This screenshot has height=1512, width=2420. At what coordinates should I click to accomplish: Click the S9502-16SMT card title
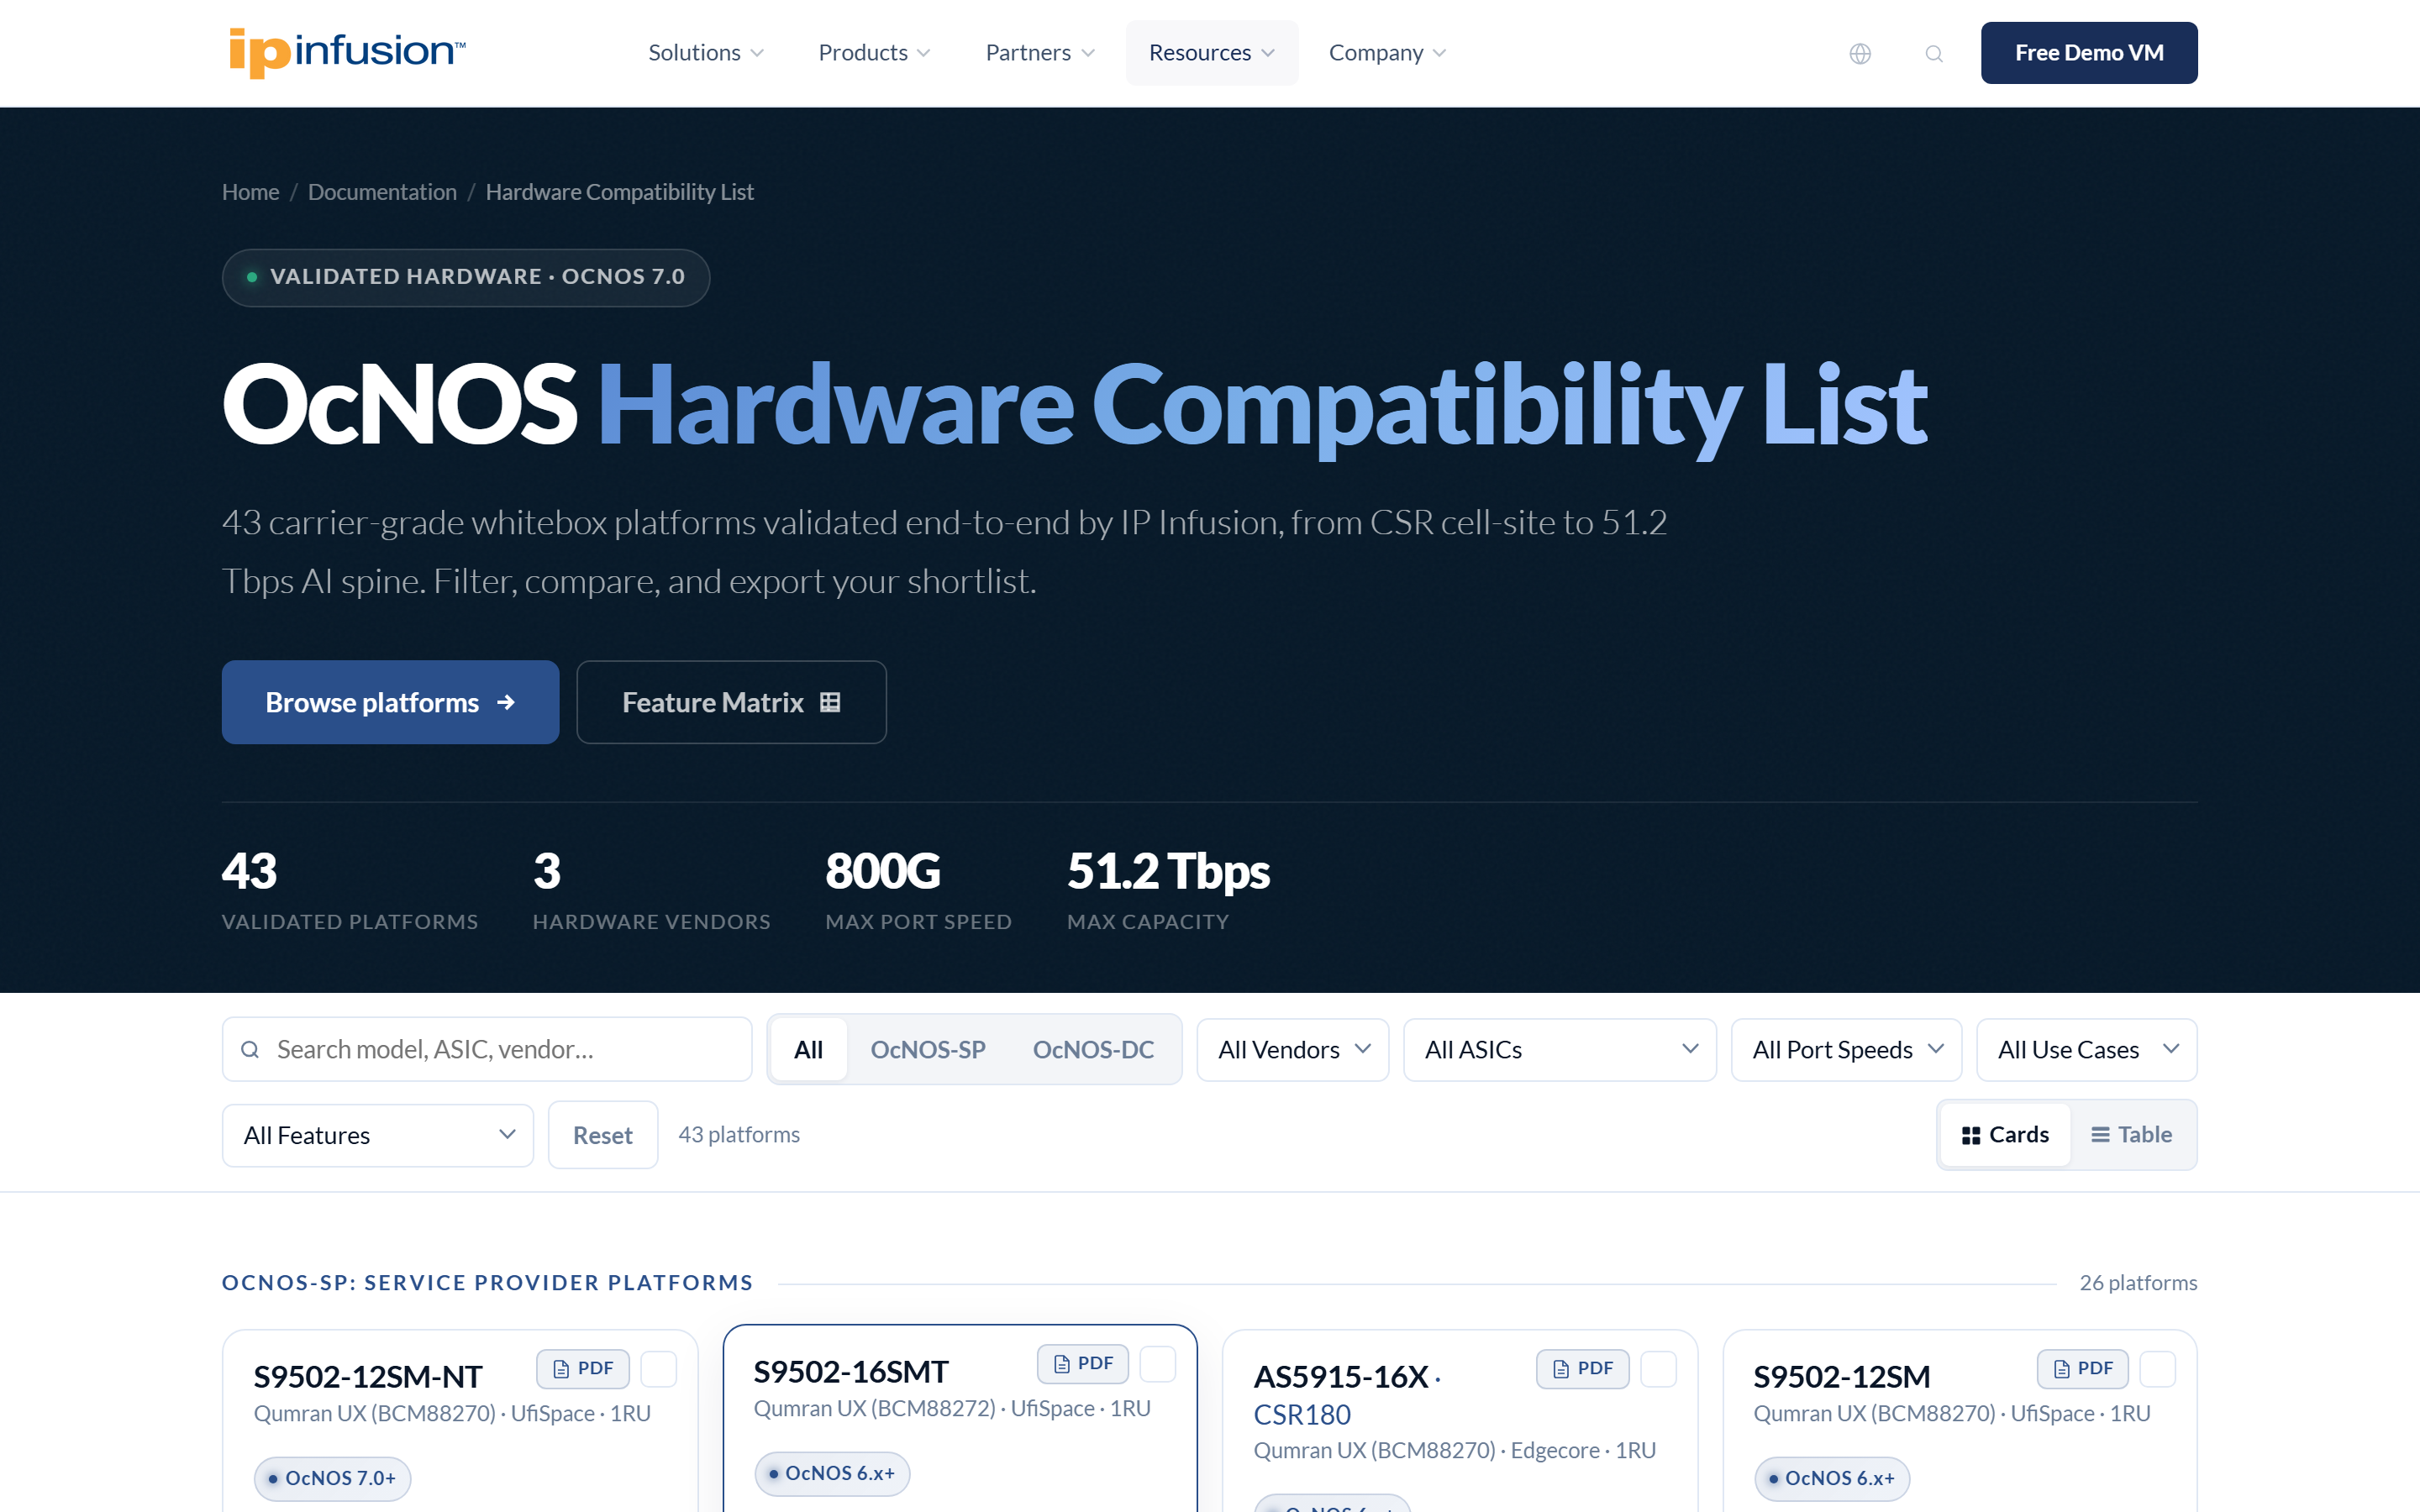click(851, 1372)
